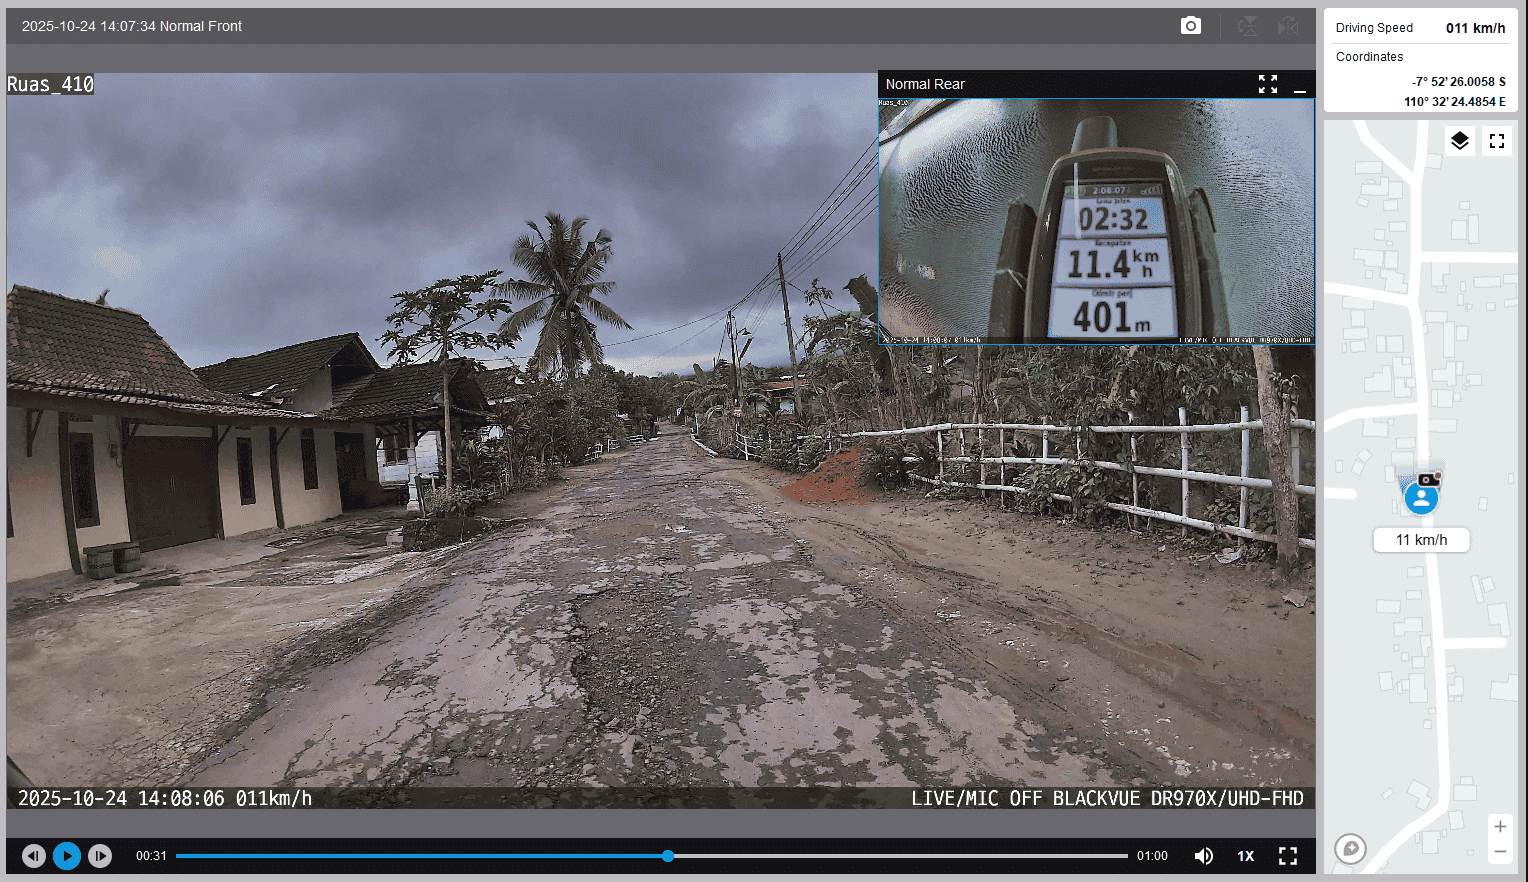Zoom out on the map
Viewport: 1528px width, 882px height.
tap(1499, 852)
